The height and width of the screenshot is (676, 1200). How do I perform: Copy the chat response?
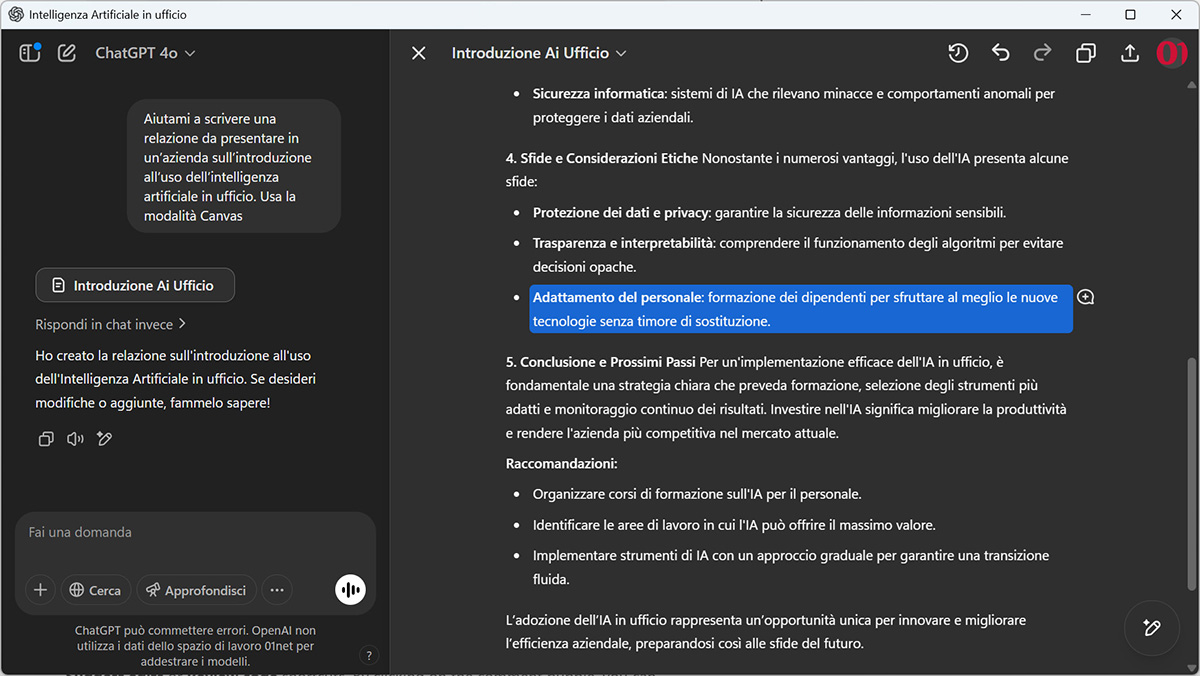(x=46, y=439)
